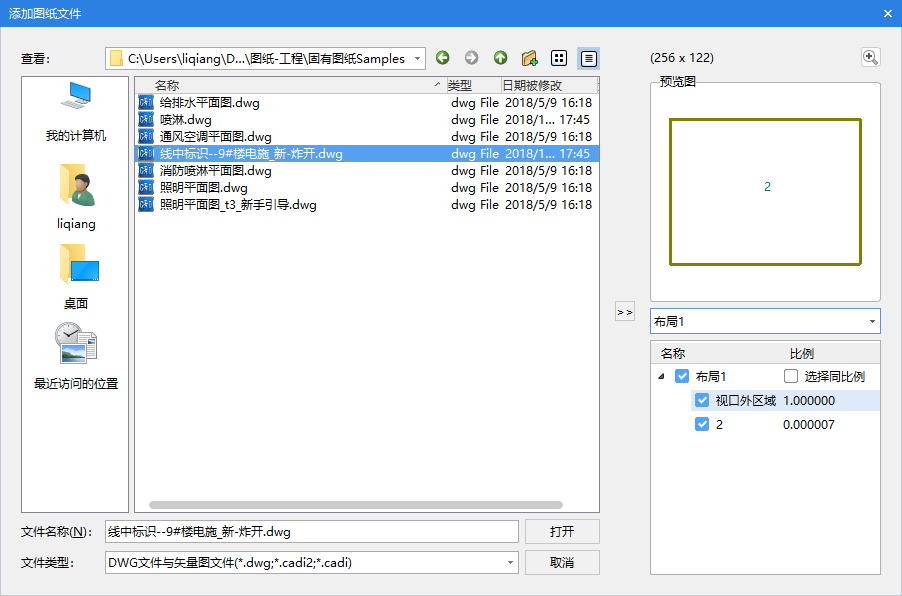
Task: Open the 布局1 layout dropdown
Action: (872, 322)
